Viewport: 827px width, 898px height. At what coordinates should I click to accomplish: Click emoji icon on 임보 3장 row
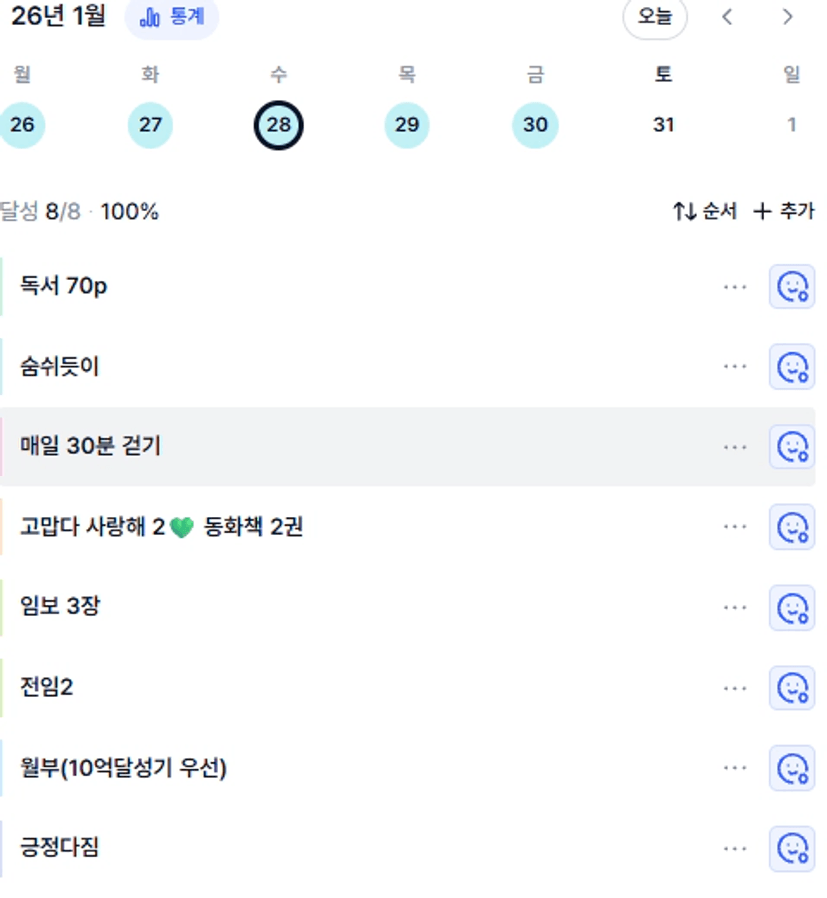point(792,607)
